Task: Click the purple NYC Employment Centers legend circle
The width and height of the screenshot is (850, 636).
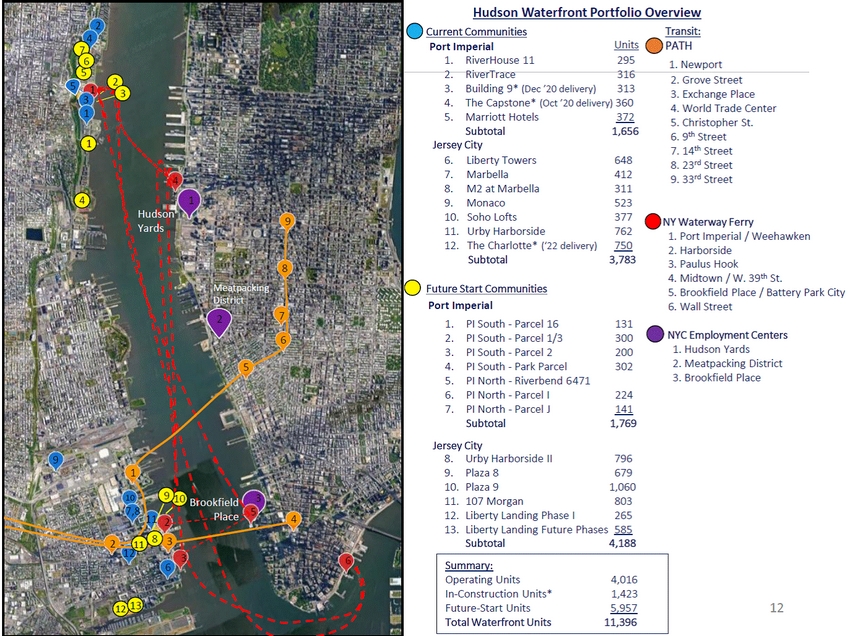Action: [655, 334]
